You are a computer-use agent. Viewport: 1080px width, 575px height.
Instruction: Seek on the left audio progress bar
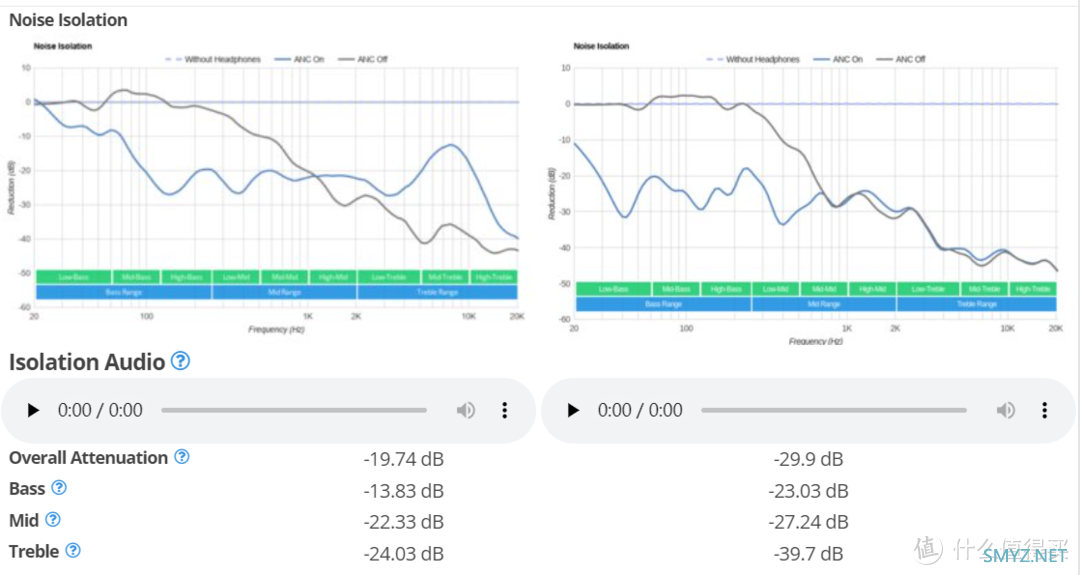(294, 410)
